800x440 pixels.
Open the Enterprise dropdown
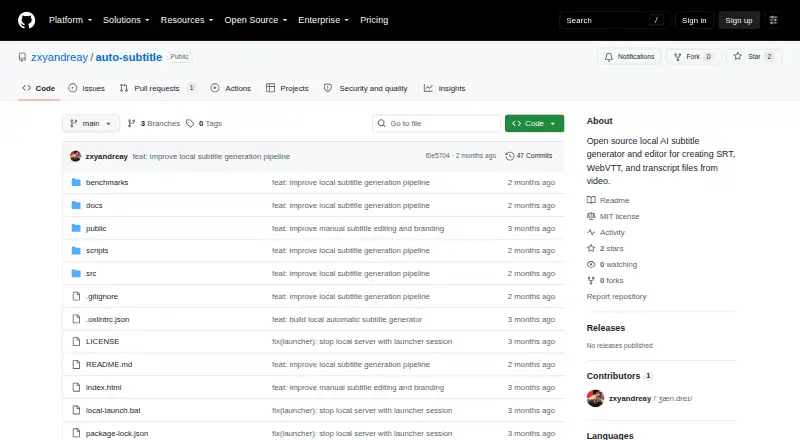coord(323,20)
